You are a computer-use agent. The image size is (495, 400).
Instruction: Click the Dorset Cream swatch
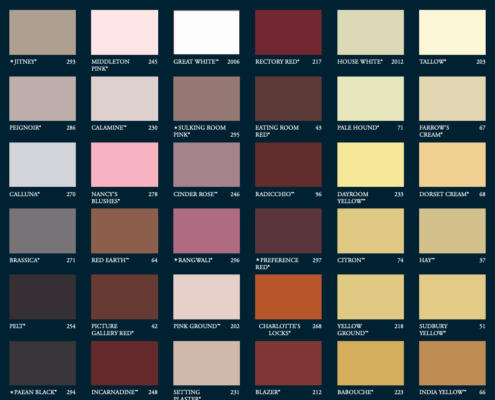(452, 165)
